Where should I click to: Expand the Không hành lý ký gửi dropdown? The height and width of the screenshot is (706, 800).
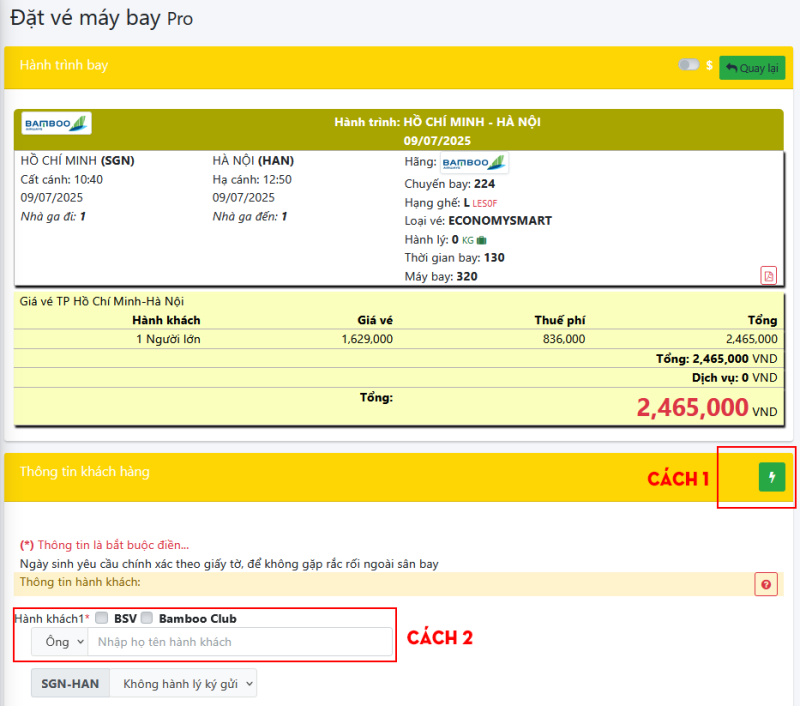(x=183, y=683)
